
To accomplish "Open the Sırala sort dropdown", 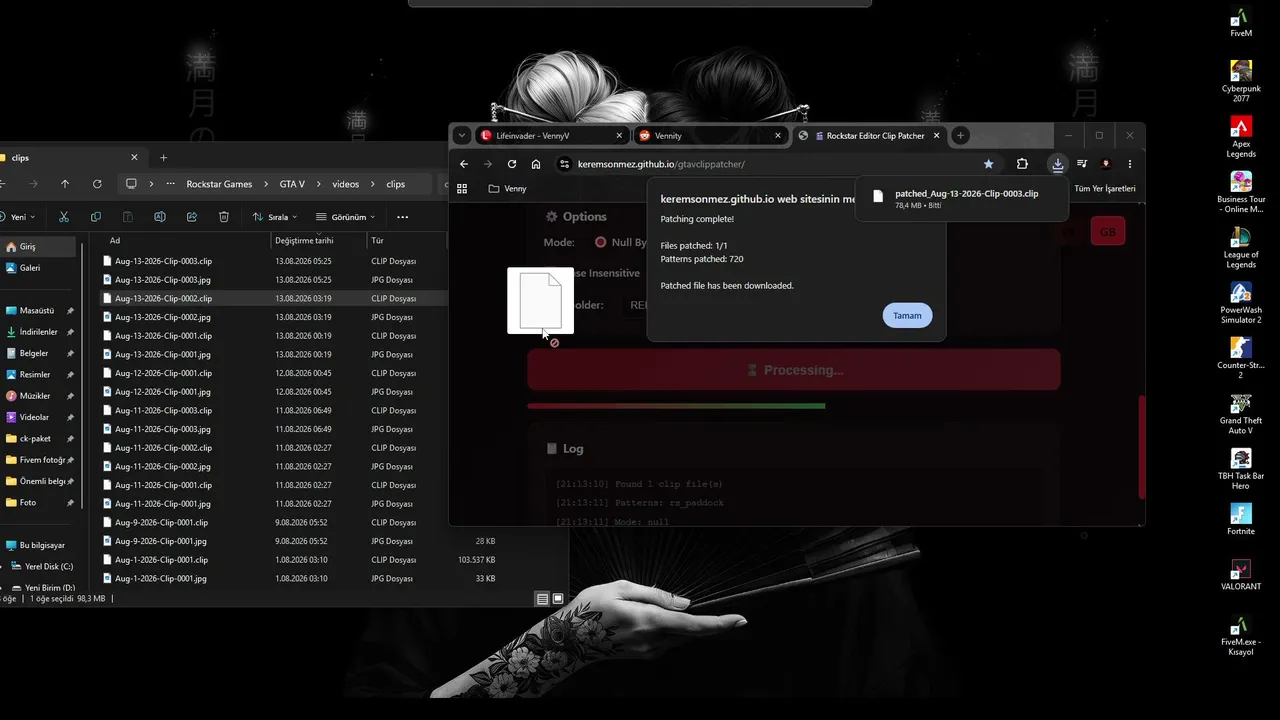I will pyautogui.click(x=275, y=217).
